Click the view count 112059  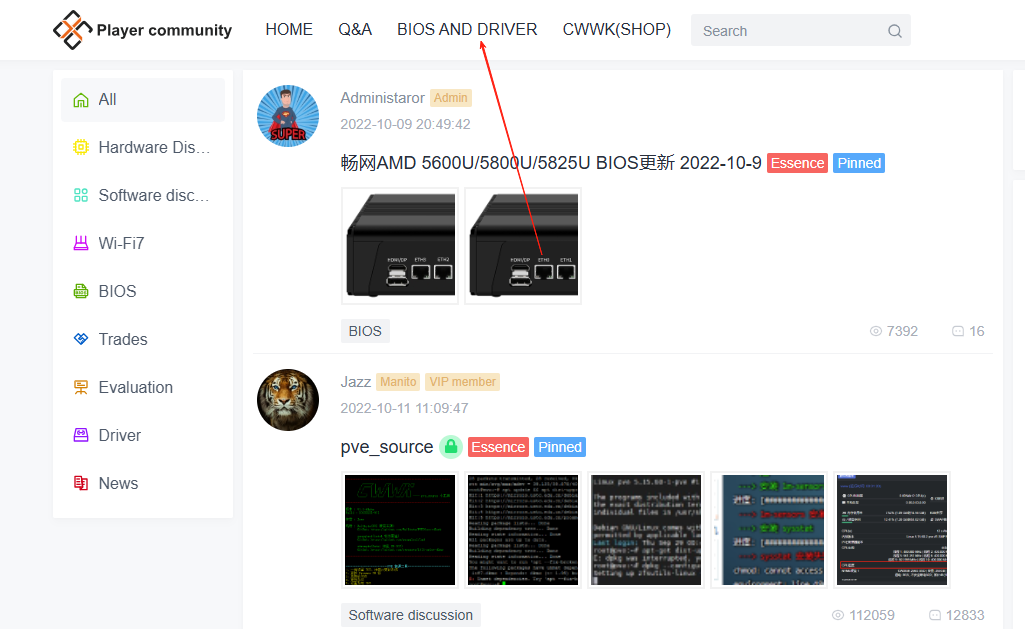pyautogui.click(x=872, y=615)
